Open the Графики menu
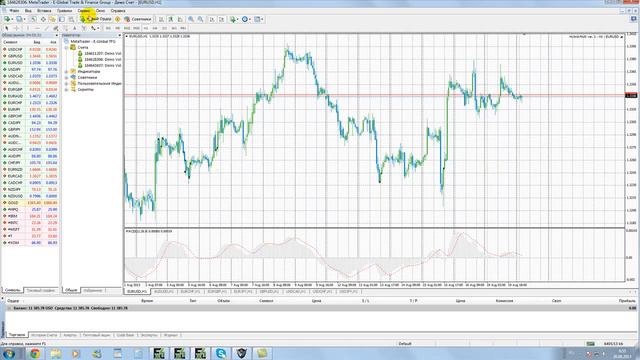640x360 pixels. click(x=64, y=11)
